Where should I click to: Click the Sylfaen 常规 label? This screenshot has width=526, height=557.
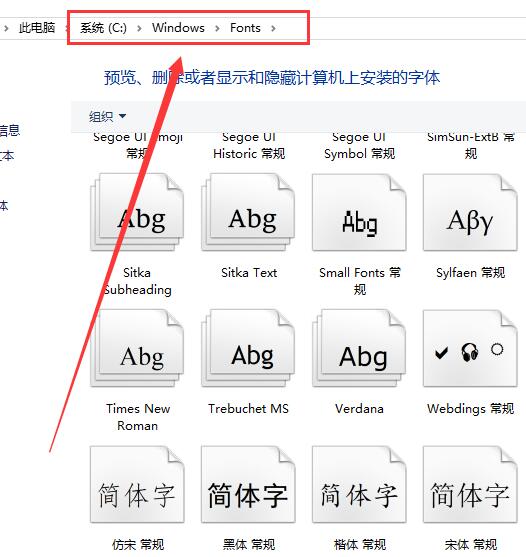470,273
